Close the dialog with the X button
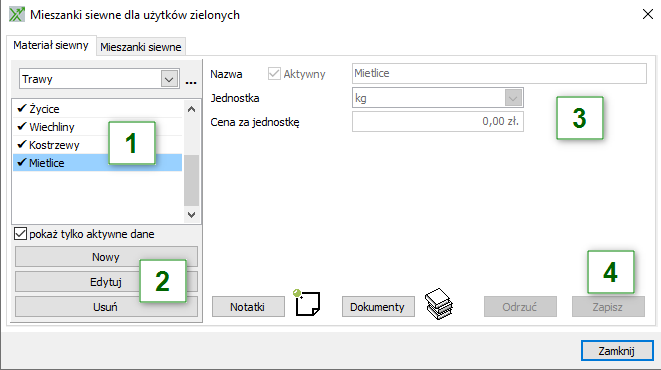 click(648, 14)
